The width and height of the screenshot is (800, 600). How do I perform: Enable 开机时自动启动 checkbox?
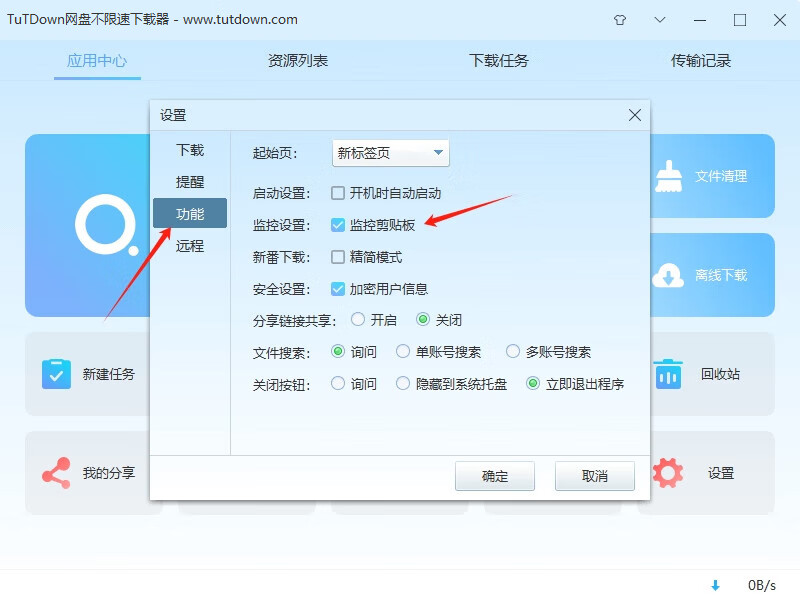(x=338, y=193)
